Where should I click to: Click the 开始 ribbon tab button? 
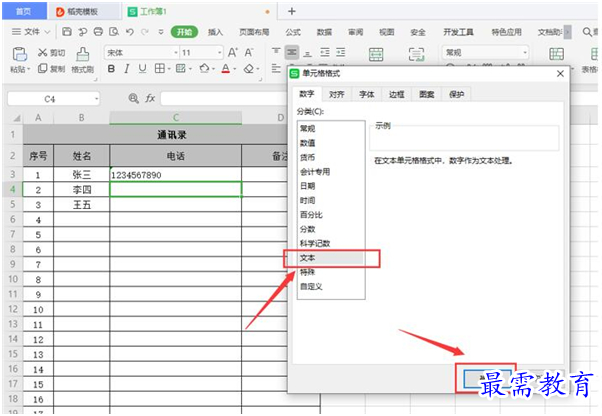click(184, 32)
